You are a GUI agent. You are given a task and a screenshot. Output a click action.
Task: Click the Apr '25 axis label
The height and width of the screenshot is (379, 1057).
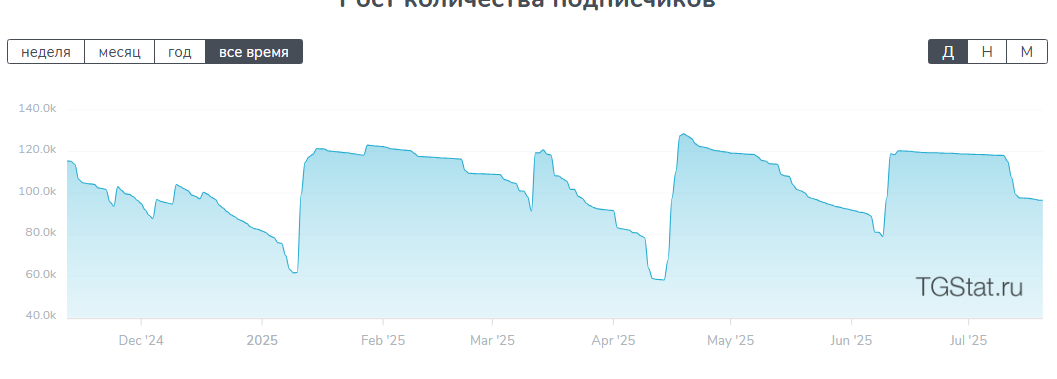coord(613,341)
